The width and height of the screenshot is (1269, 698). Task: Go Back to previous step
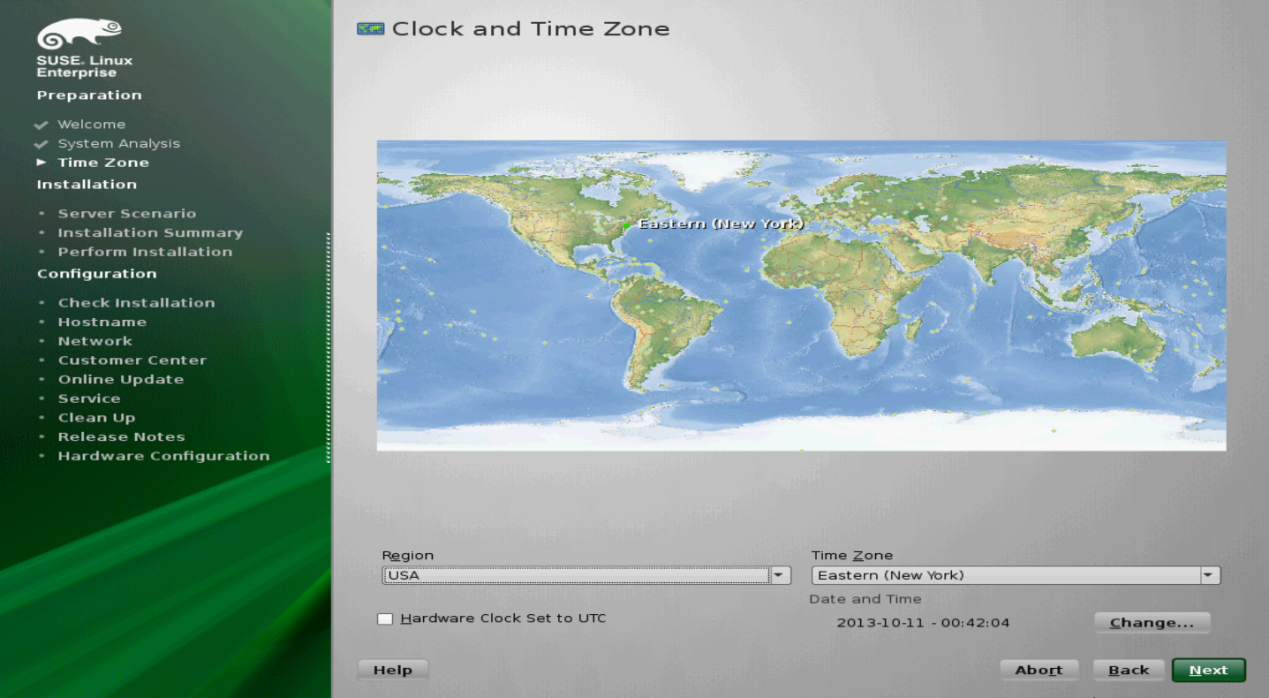pyautogui.click(x=1129, y=670)
